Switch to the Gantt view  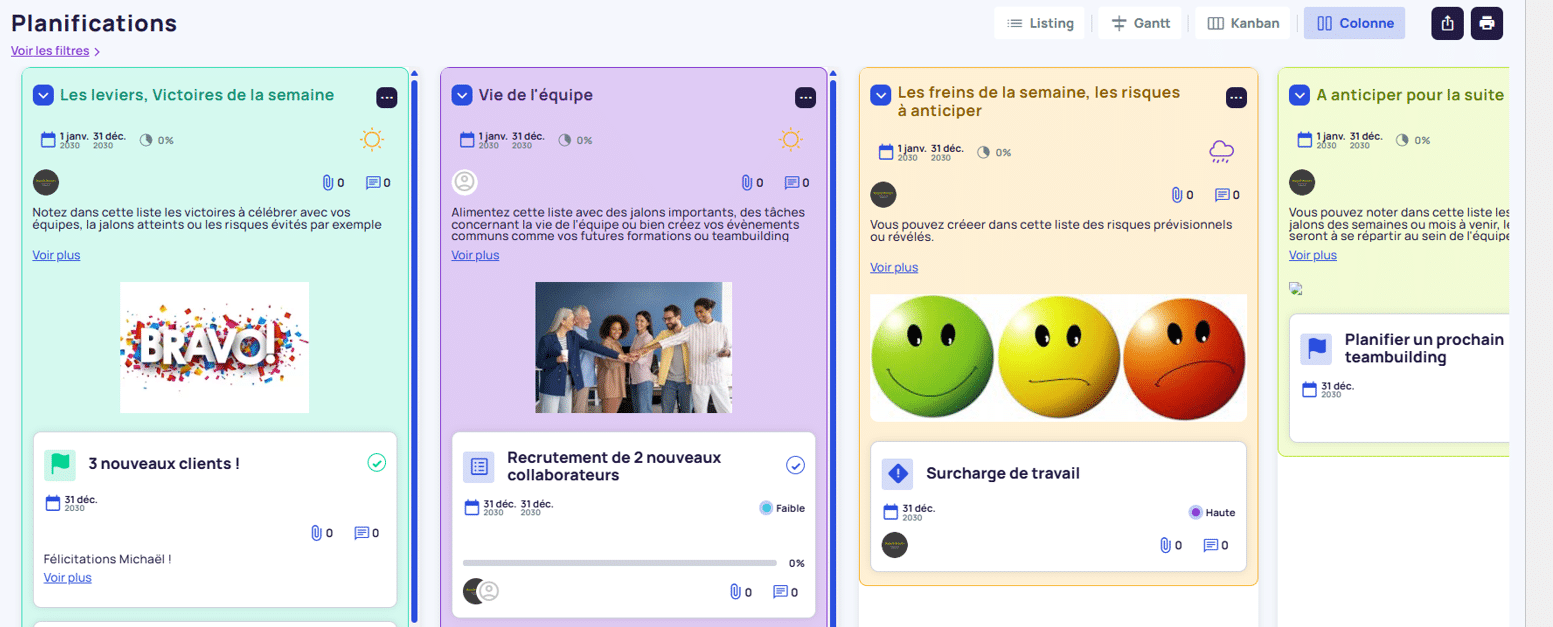1140,23
